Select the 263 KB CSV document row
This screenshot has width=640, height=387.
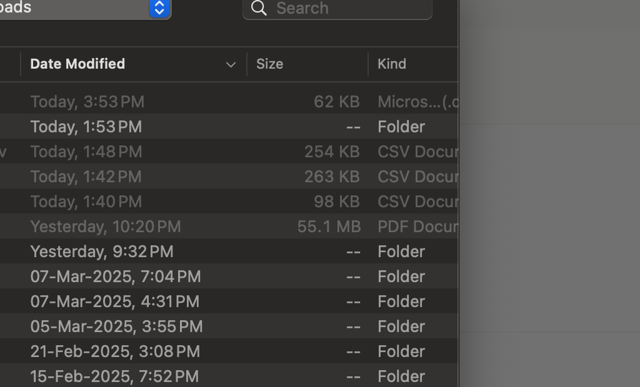[229, 176]
